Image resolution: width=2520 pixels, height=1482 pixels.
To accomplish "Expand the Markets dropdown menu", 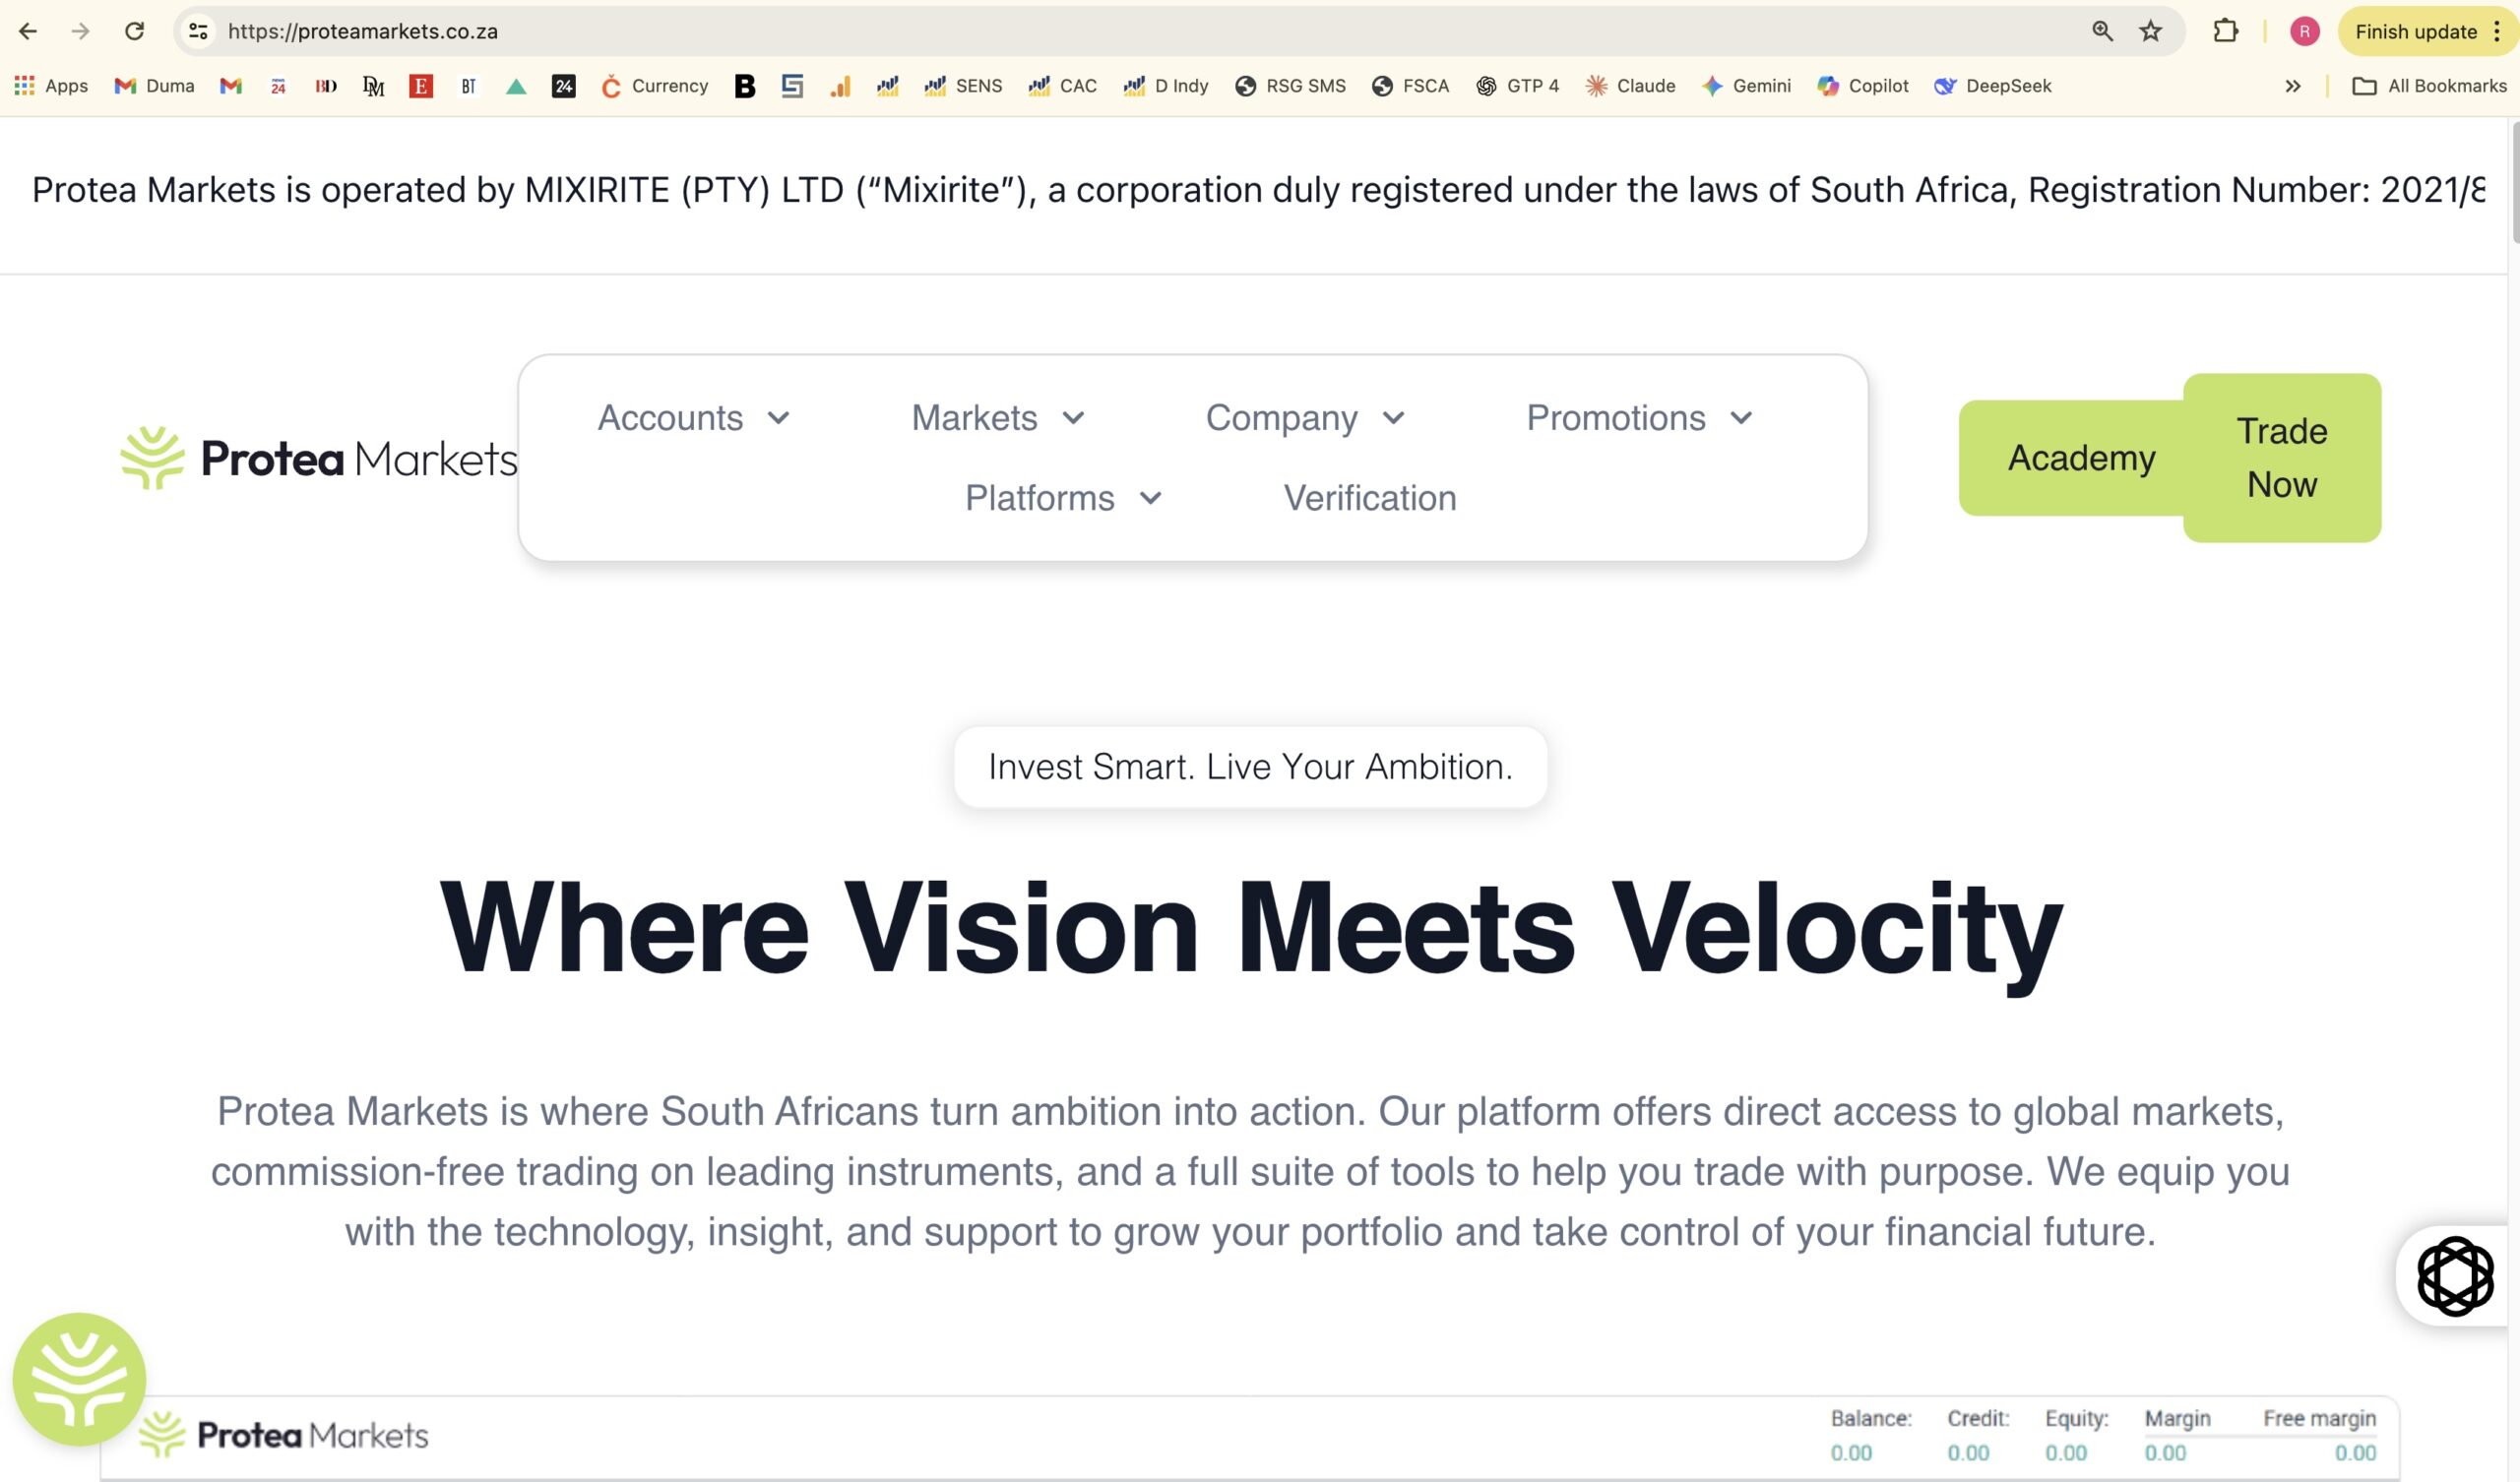I will click(x=998, y=418).
